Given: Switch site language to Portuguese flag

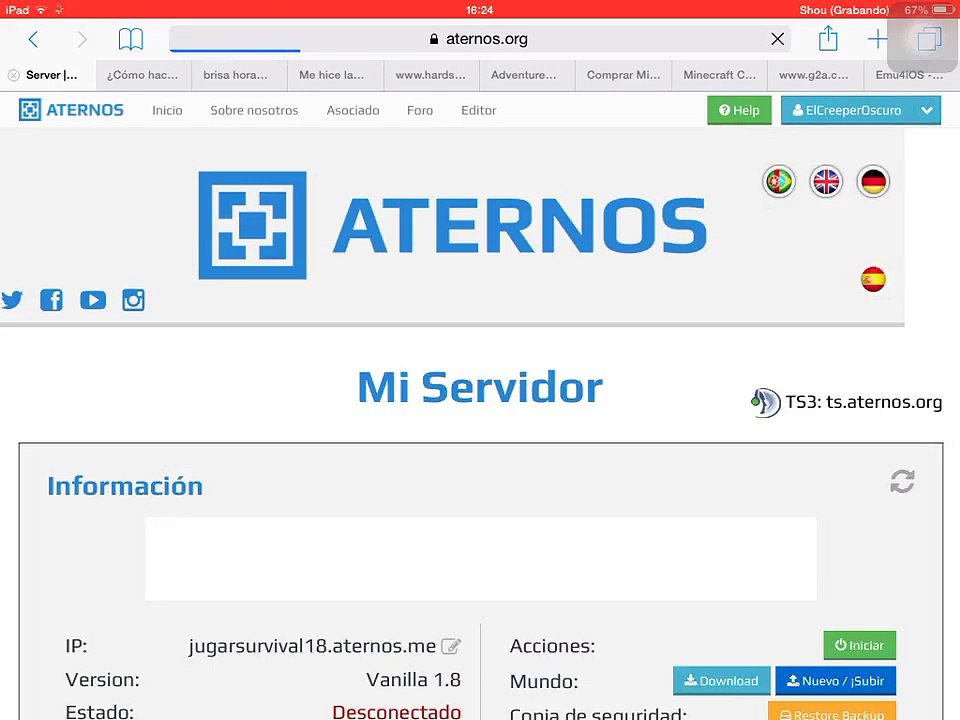Looking at the screenshot, I should coord(779,181).
